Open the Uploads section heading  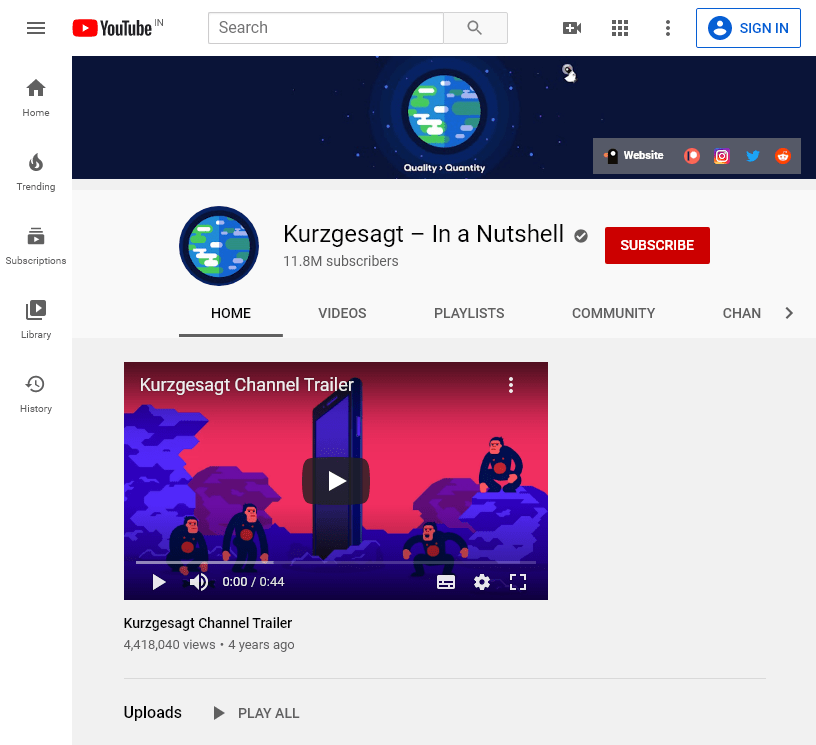152,712
